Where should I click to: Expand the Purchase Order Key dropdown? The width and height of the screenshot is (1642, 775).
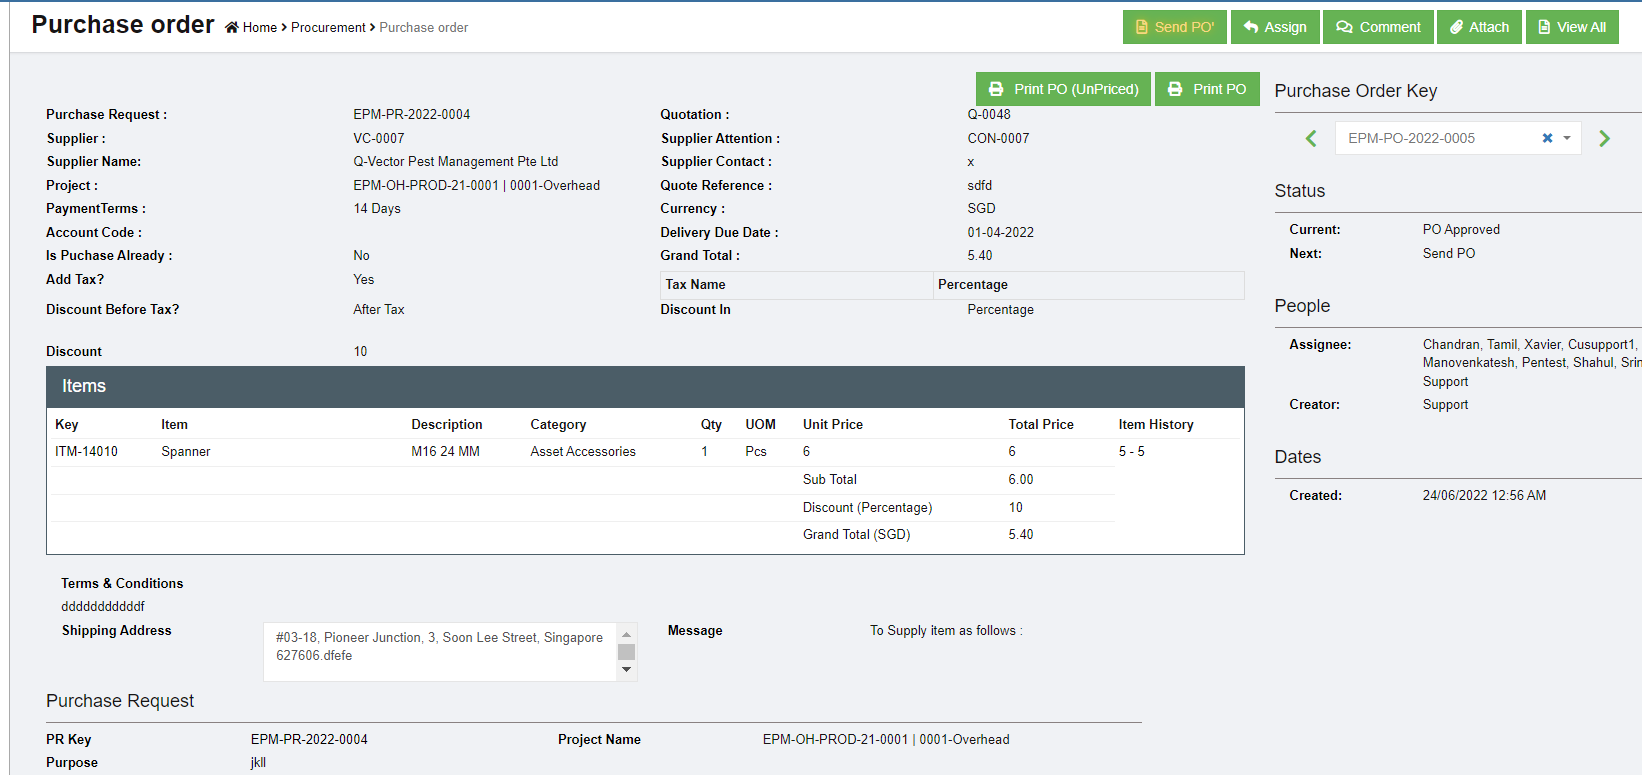1567,138
